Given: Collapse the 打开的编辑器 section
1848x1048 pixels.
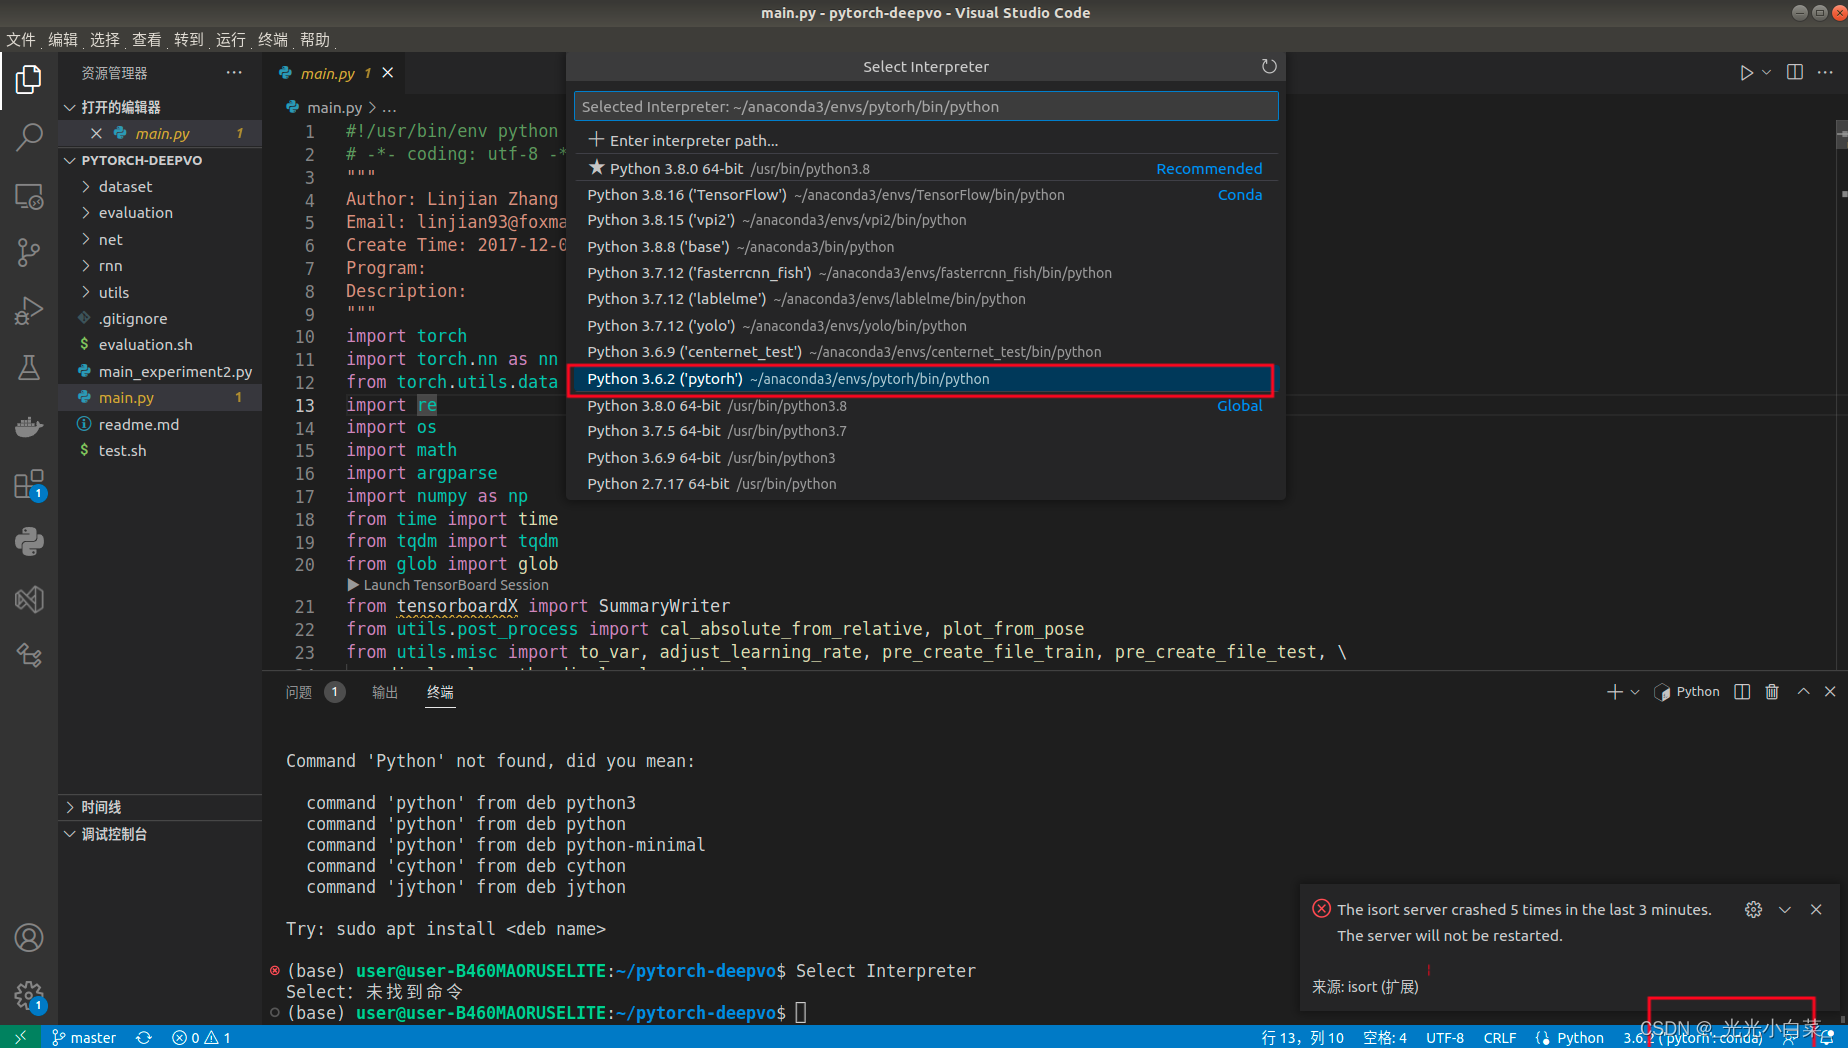Looking at the screenshot, I should [70, 107].
